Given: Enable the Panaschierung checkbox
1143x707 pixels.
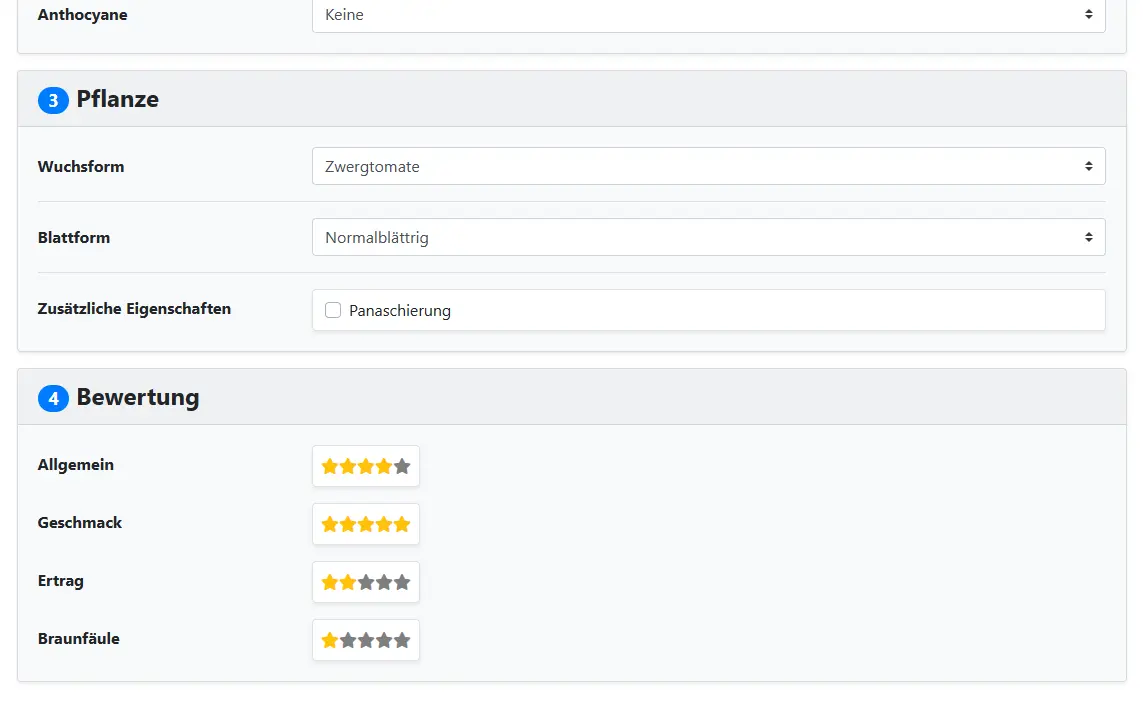Looking at the screenshot, I should point(333,311).
